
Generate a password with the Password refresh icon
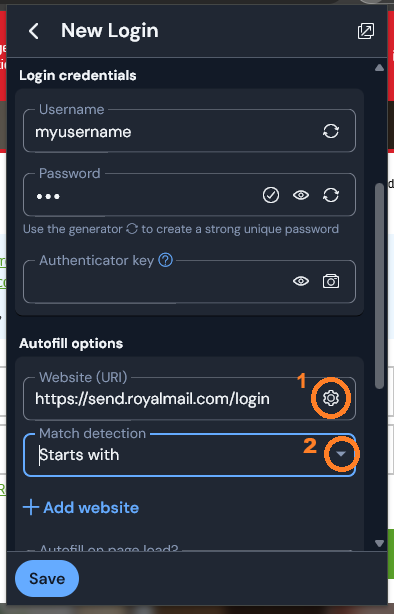(331, 195)
